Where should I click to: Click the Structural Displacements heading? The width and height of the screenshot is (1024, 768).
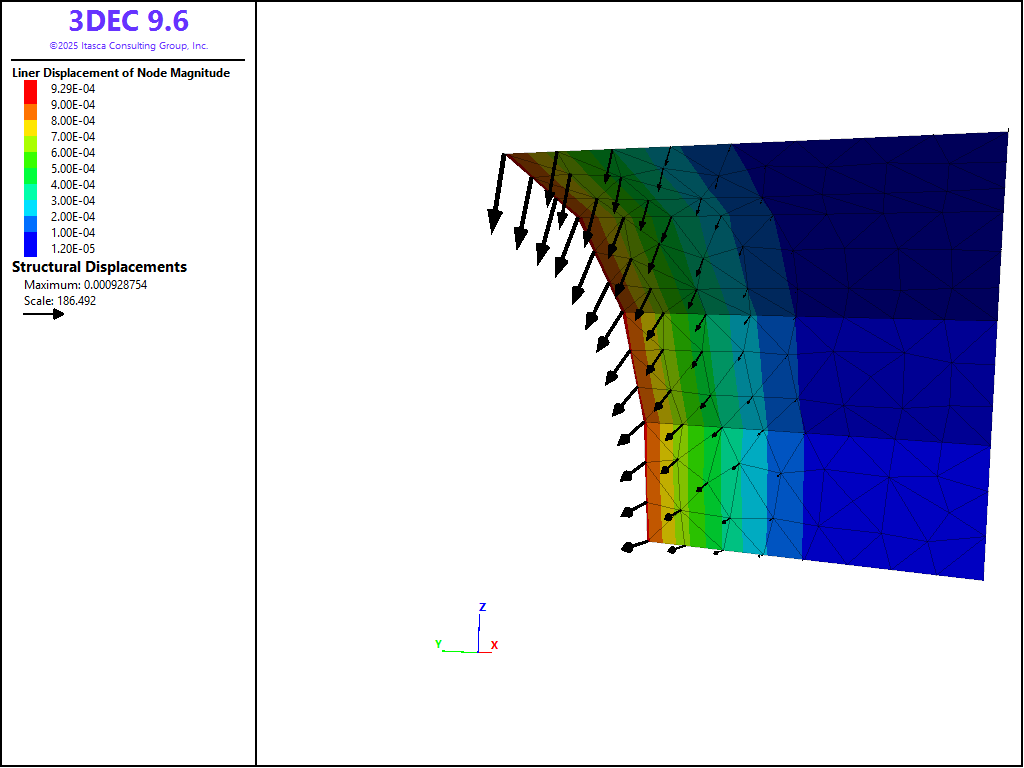click(x=99, y=267)
